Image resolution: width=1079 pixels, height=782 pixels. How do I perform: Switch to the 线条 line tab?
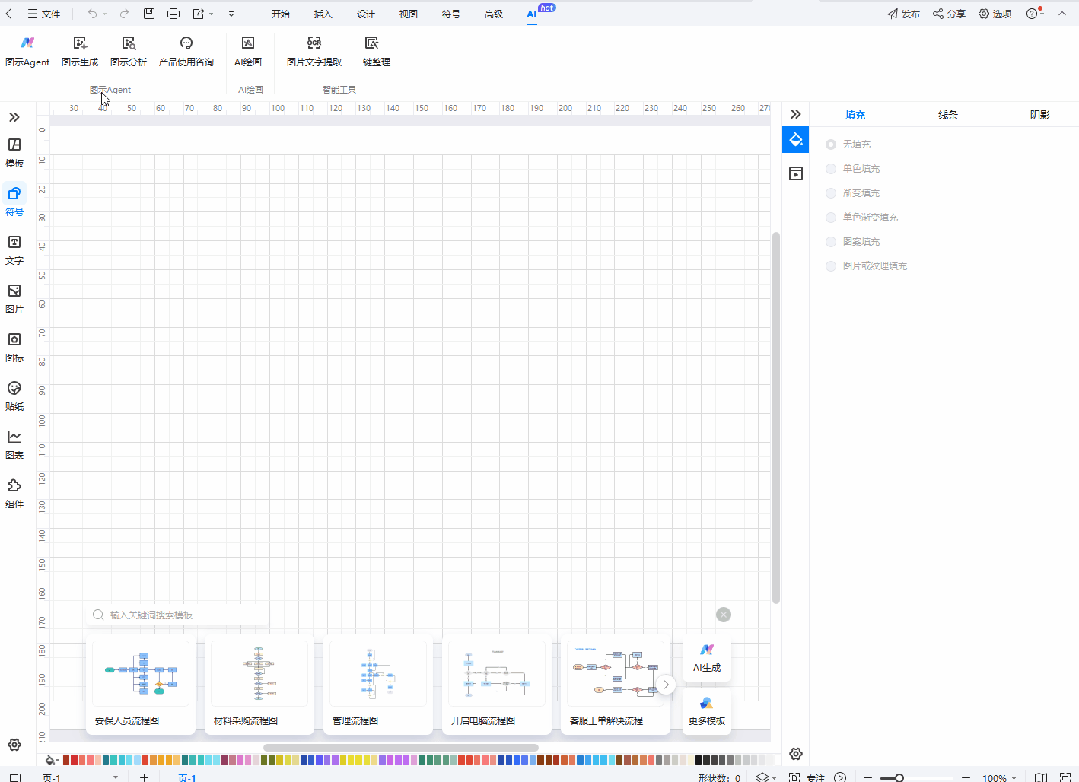point(948,114)
